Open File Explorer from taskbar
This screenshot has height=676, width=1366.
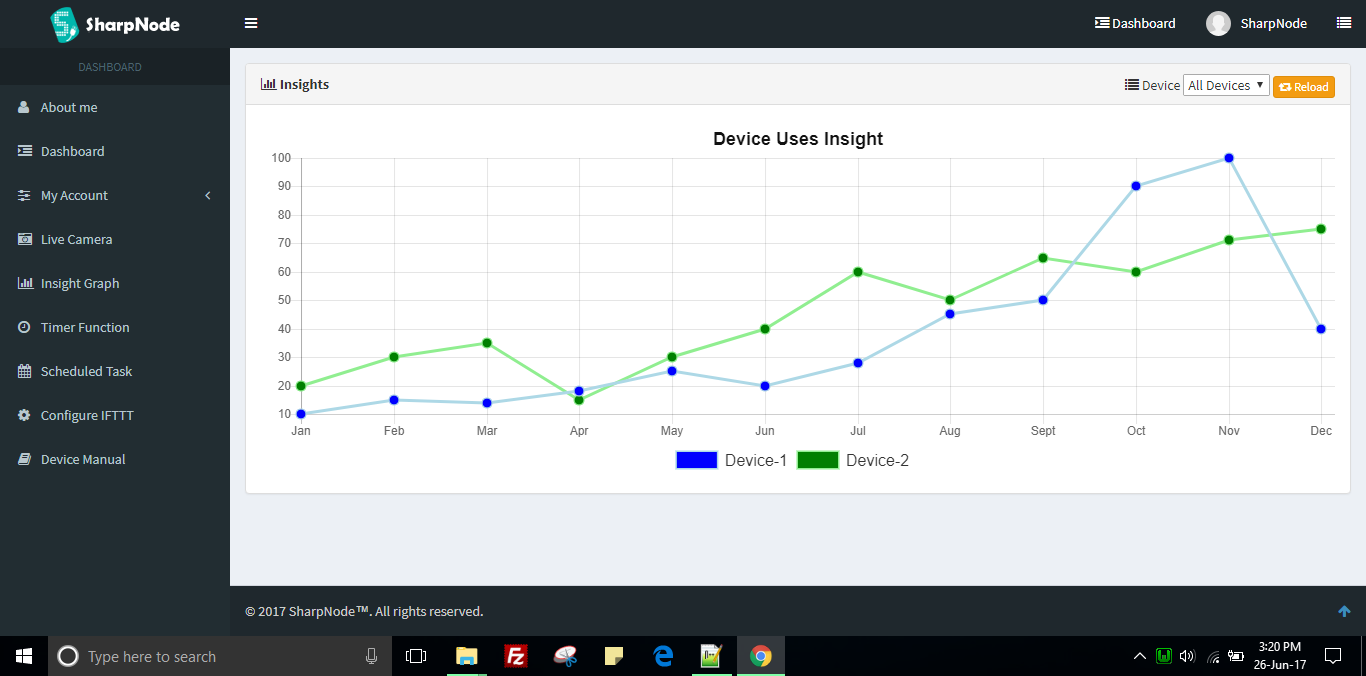pos(467,656)
